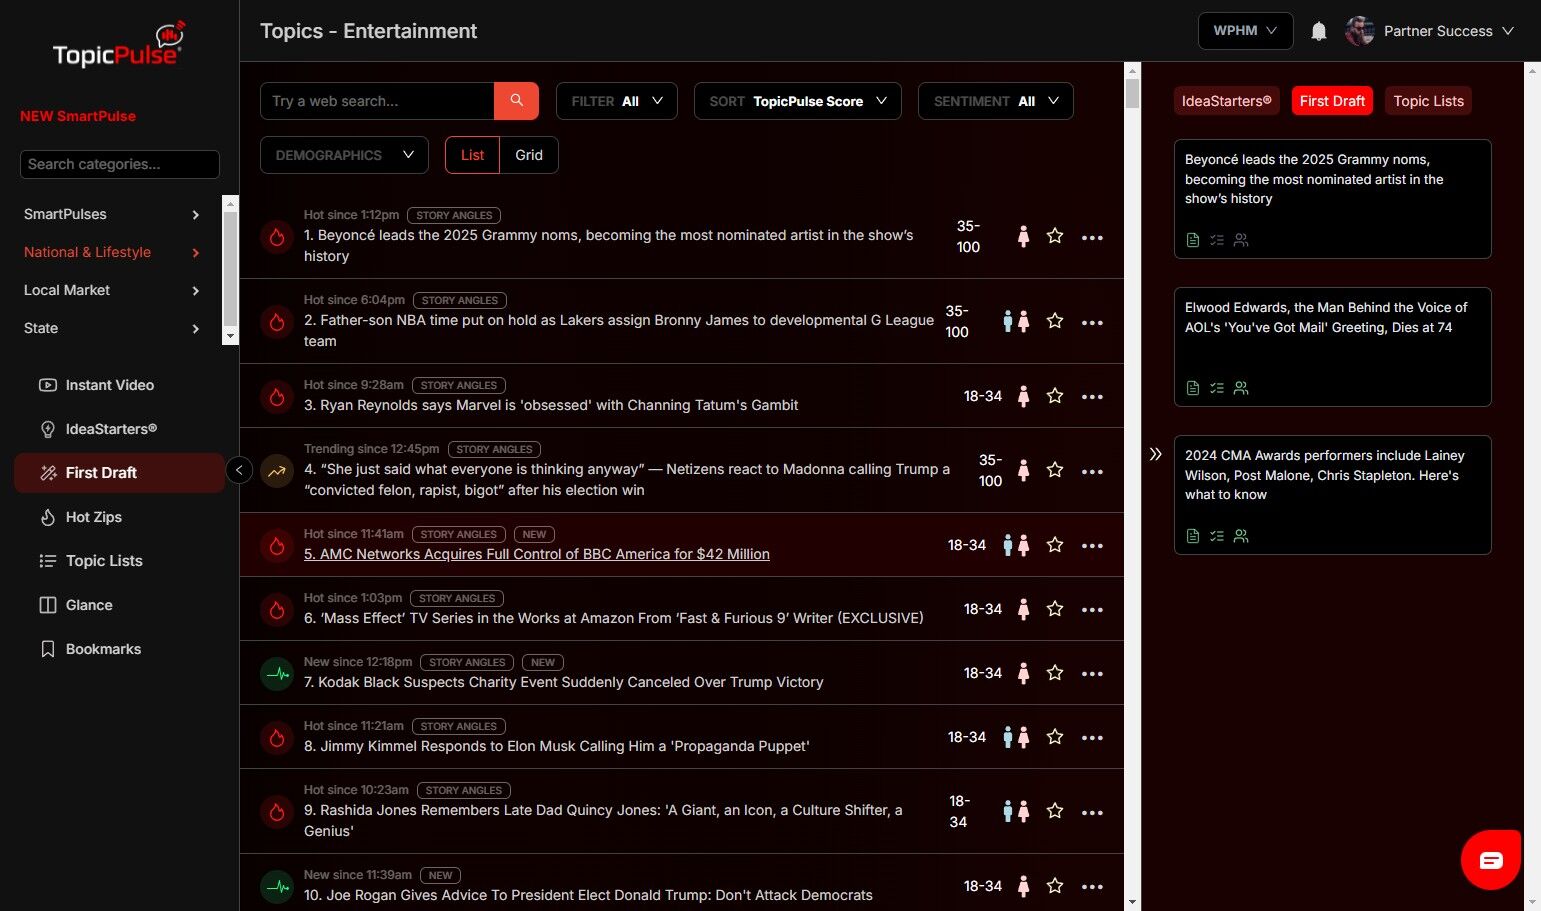Open the Partner Success account dropdown arrow
Screen dimensions: 1541x911
(x=1508, y=31)
